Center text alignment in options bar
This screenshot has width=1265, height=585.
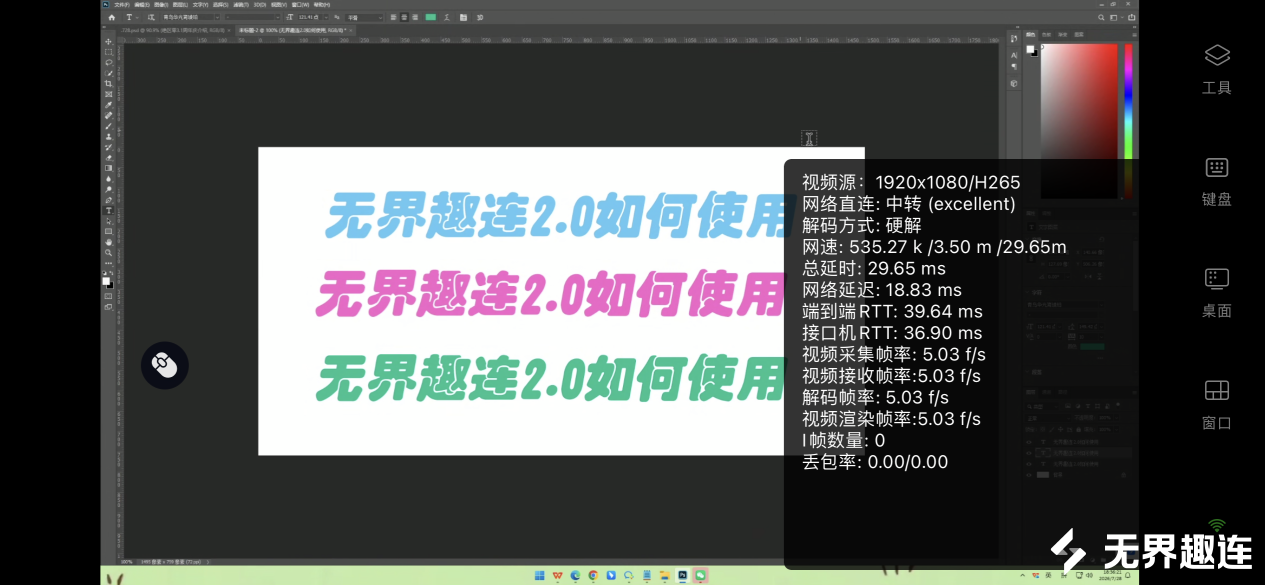404,17
